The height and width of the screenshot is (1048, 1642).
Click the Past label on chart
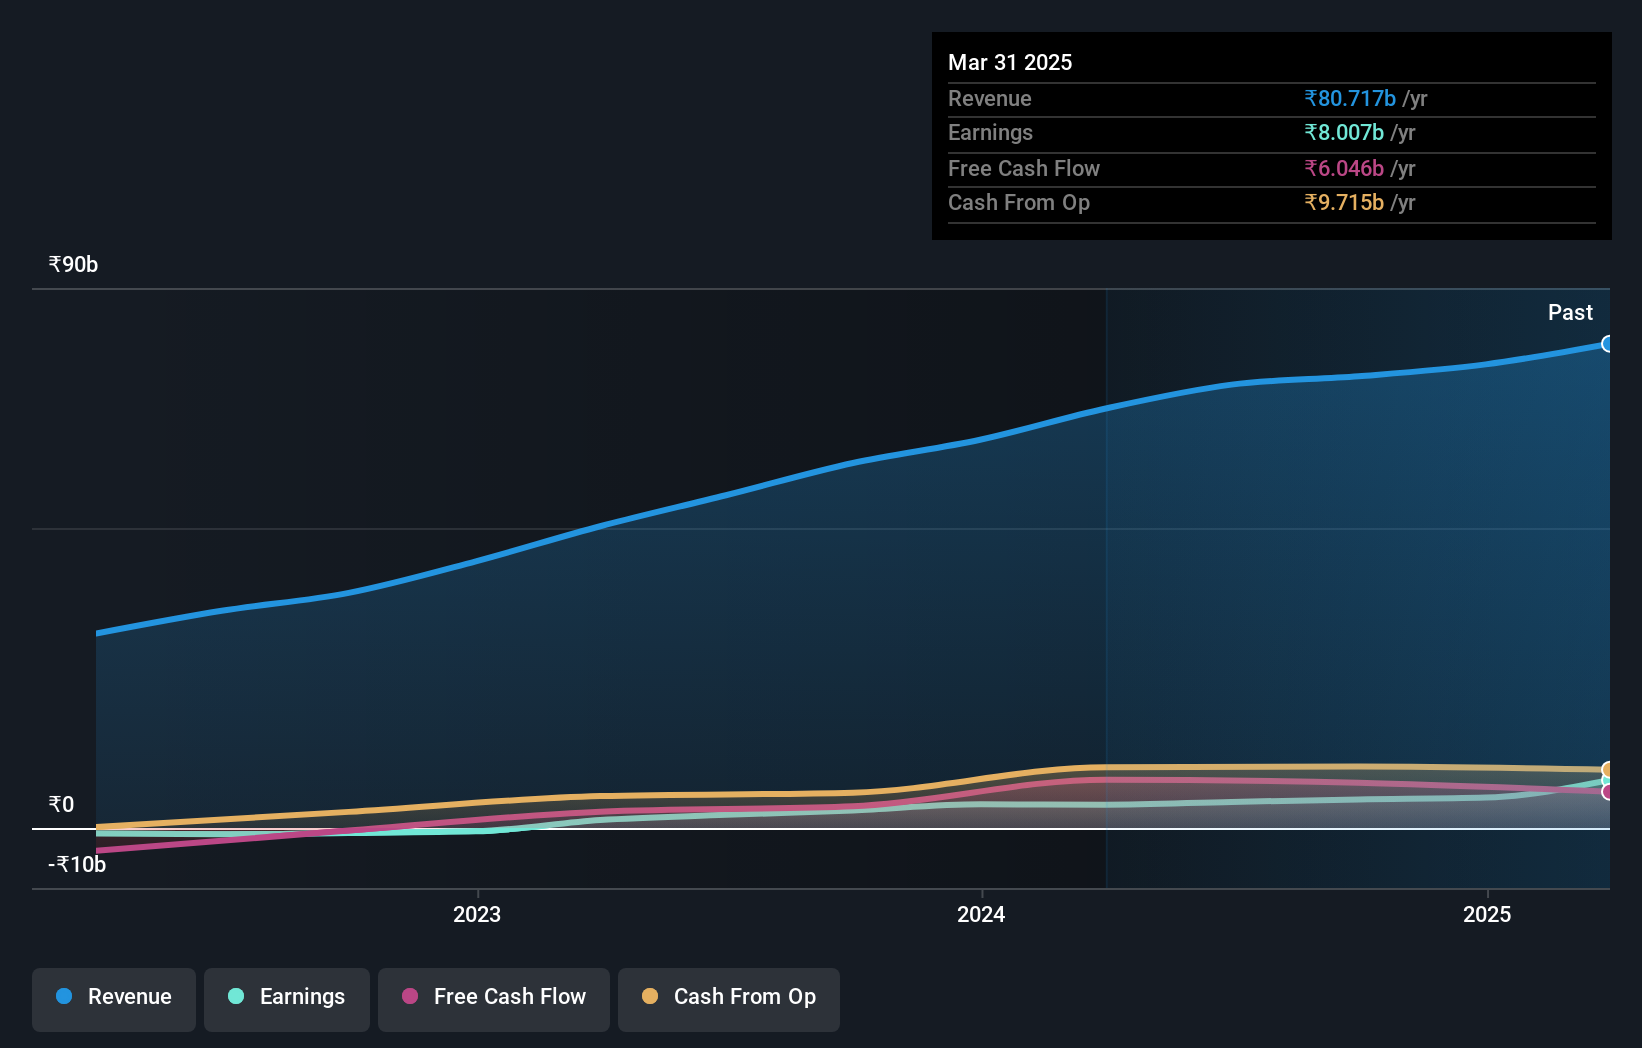point(1570,313)
